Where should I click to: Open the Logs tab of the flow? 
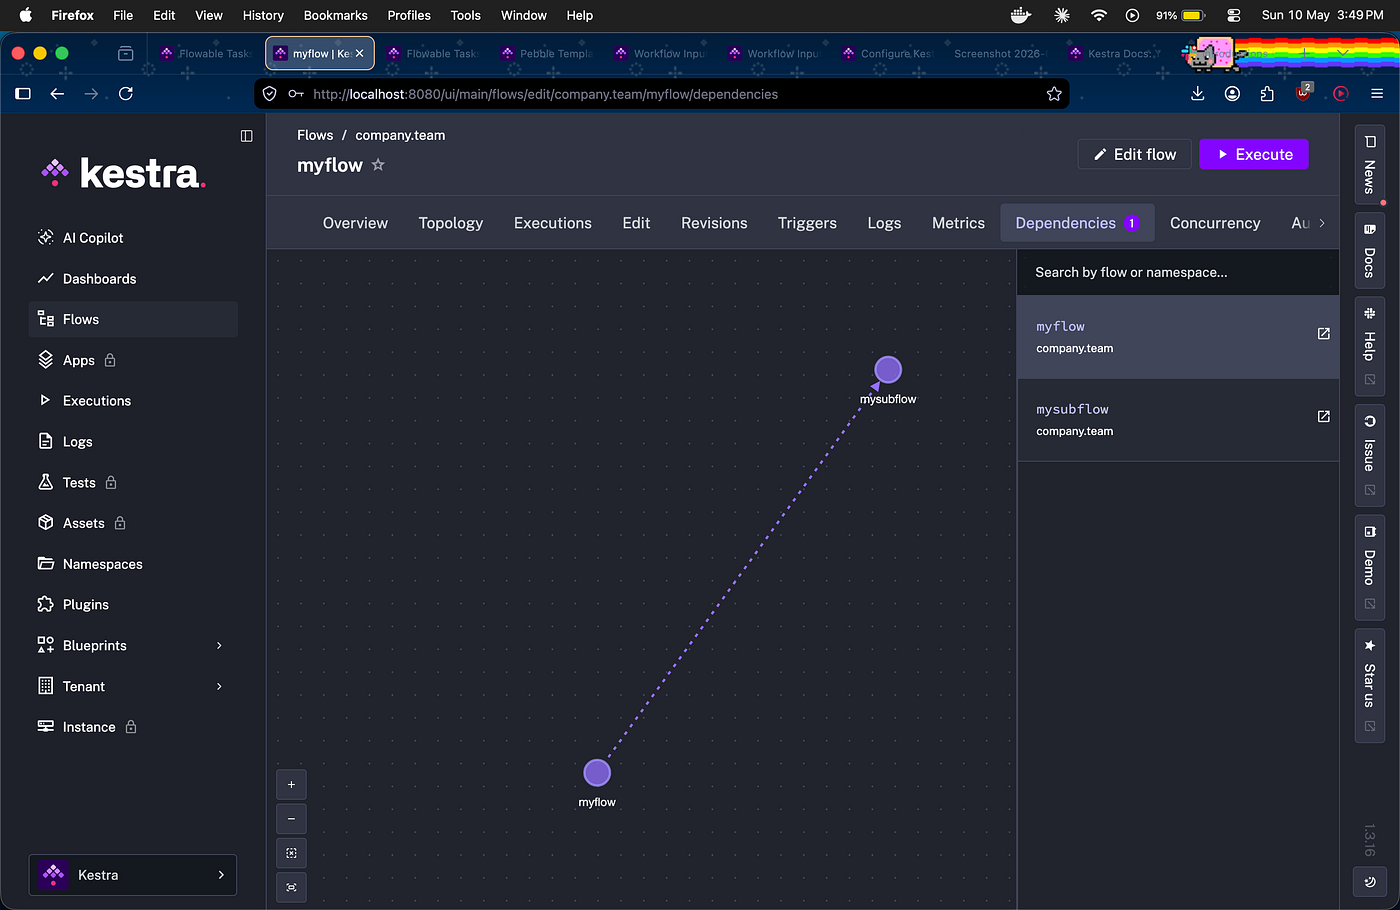(884, 223)
